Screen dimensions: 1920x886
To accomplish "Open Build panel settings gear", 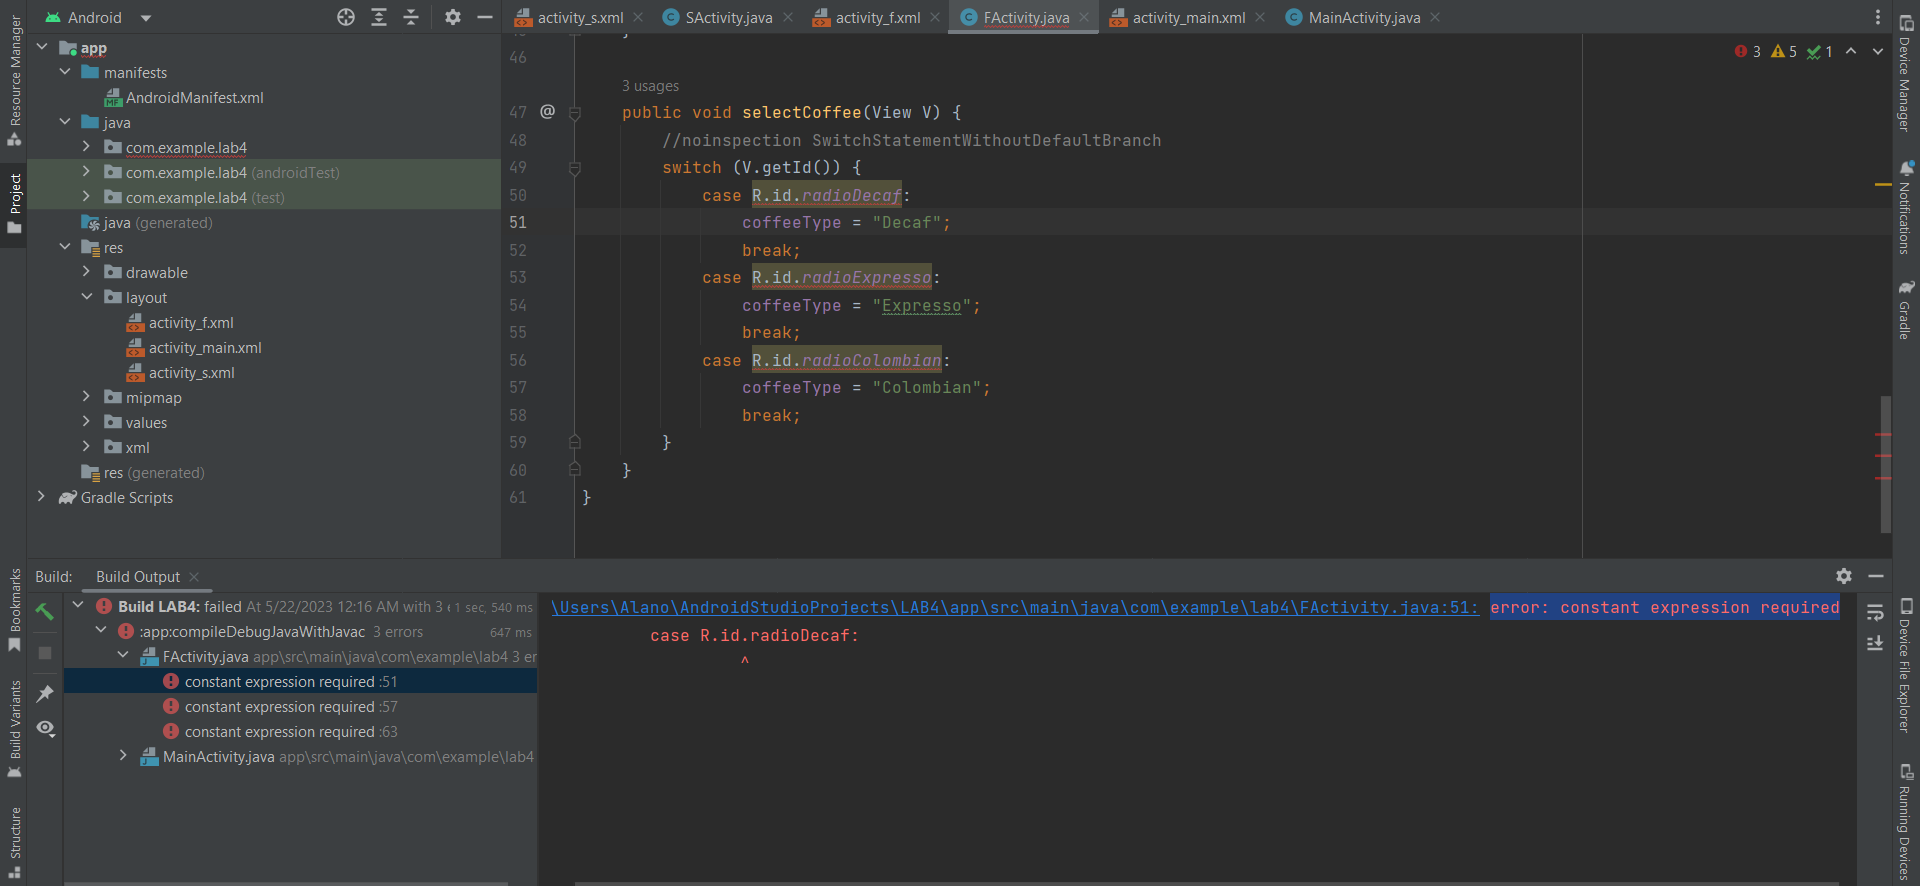I will point(1844,576).
